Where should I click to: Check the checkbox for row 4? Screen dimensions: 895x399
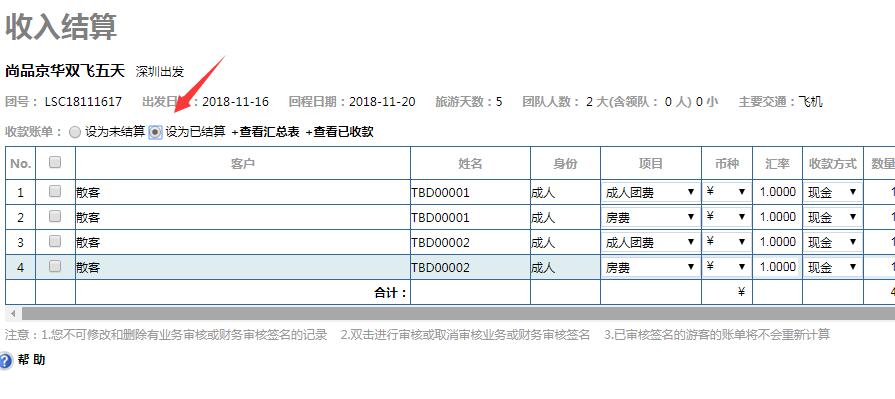55,266
